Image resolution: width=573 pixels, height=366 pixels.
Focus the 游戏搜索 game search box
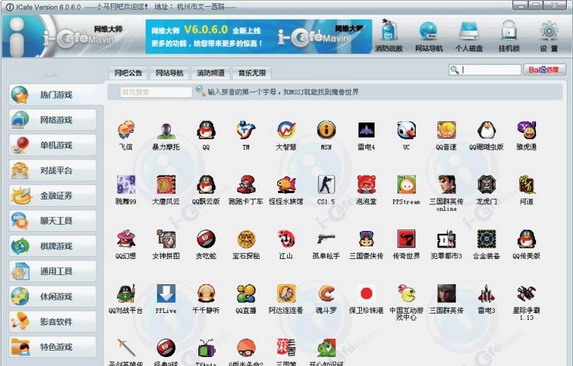(x=156, y=92)
